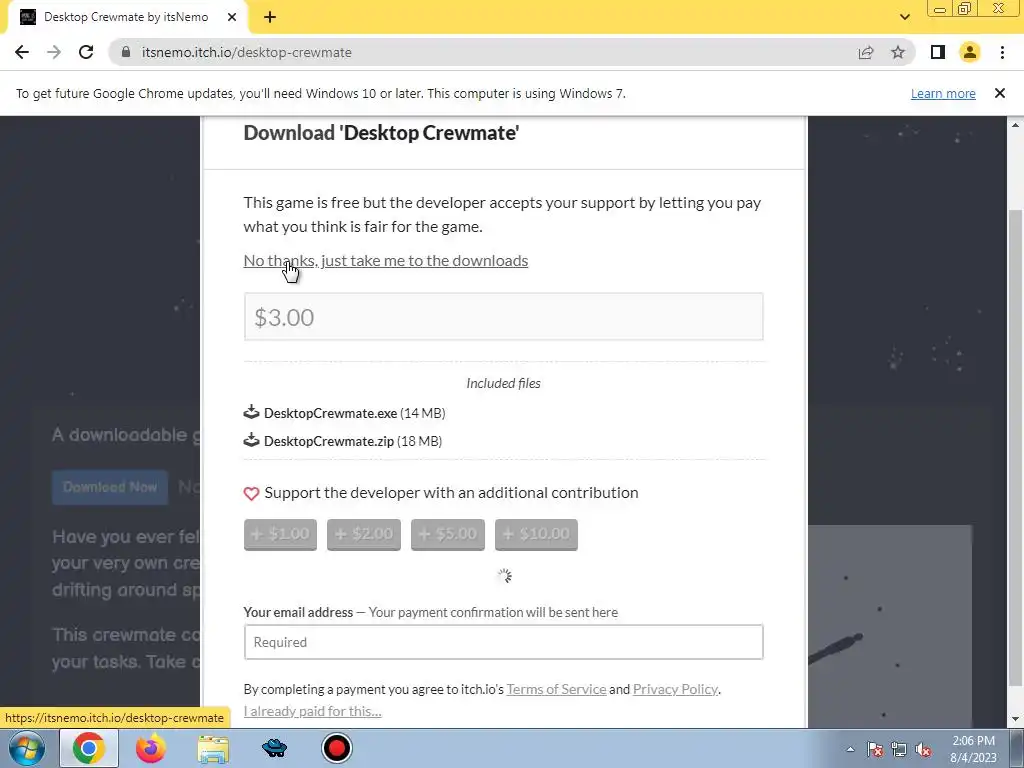Screen dimensions: 1024x768
Task: Click the address bar URL
Action: pyautogui.click(x=247, y=52)
